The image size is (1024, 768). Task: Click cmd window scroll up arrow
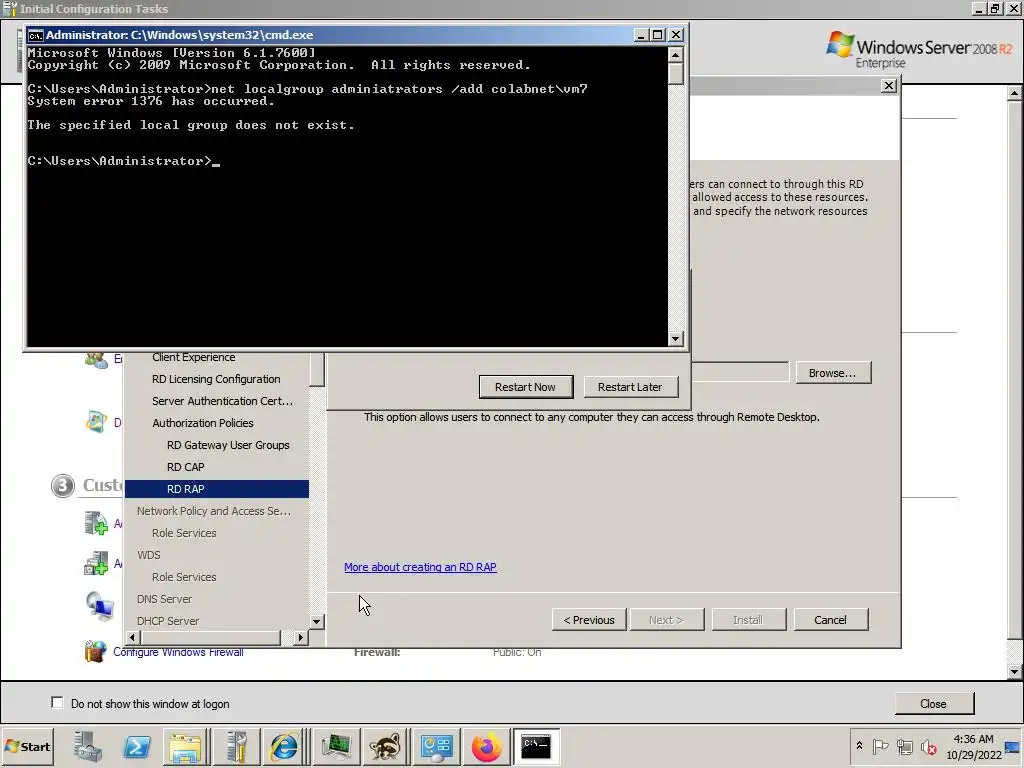pos(676,54)
